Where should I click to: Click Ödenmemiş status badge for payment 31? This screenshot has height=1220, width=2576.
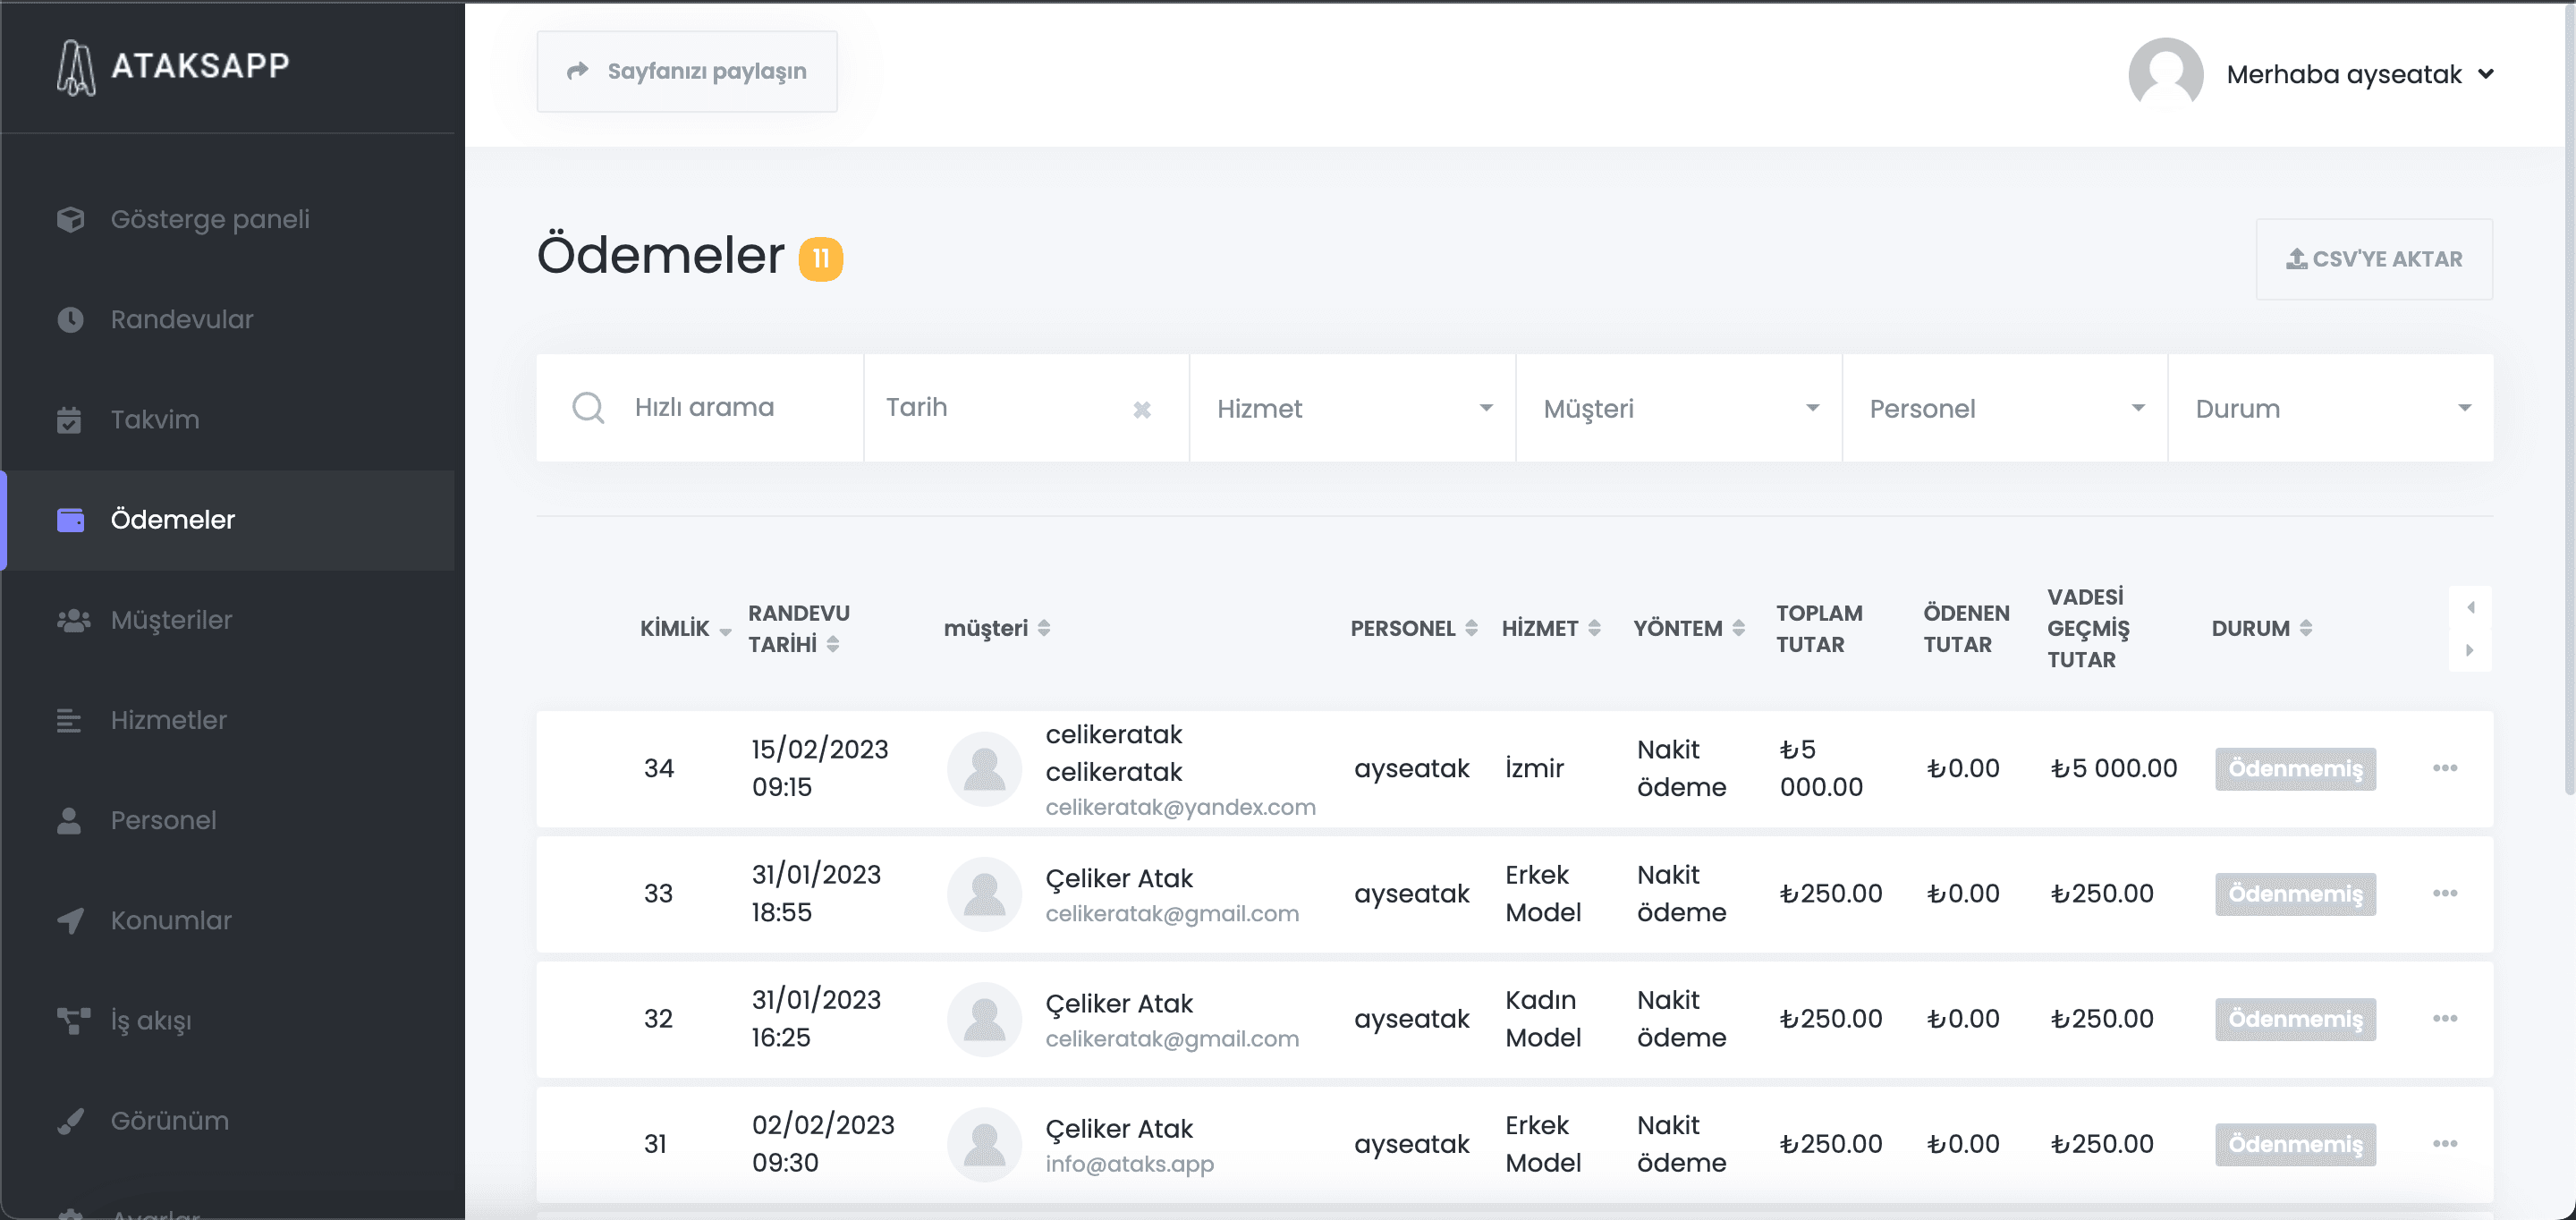(2295, 1143)
